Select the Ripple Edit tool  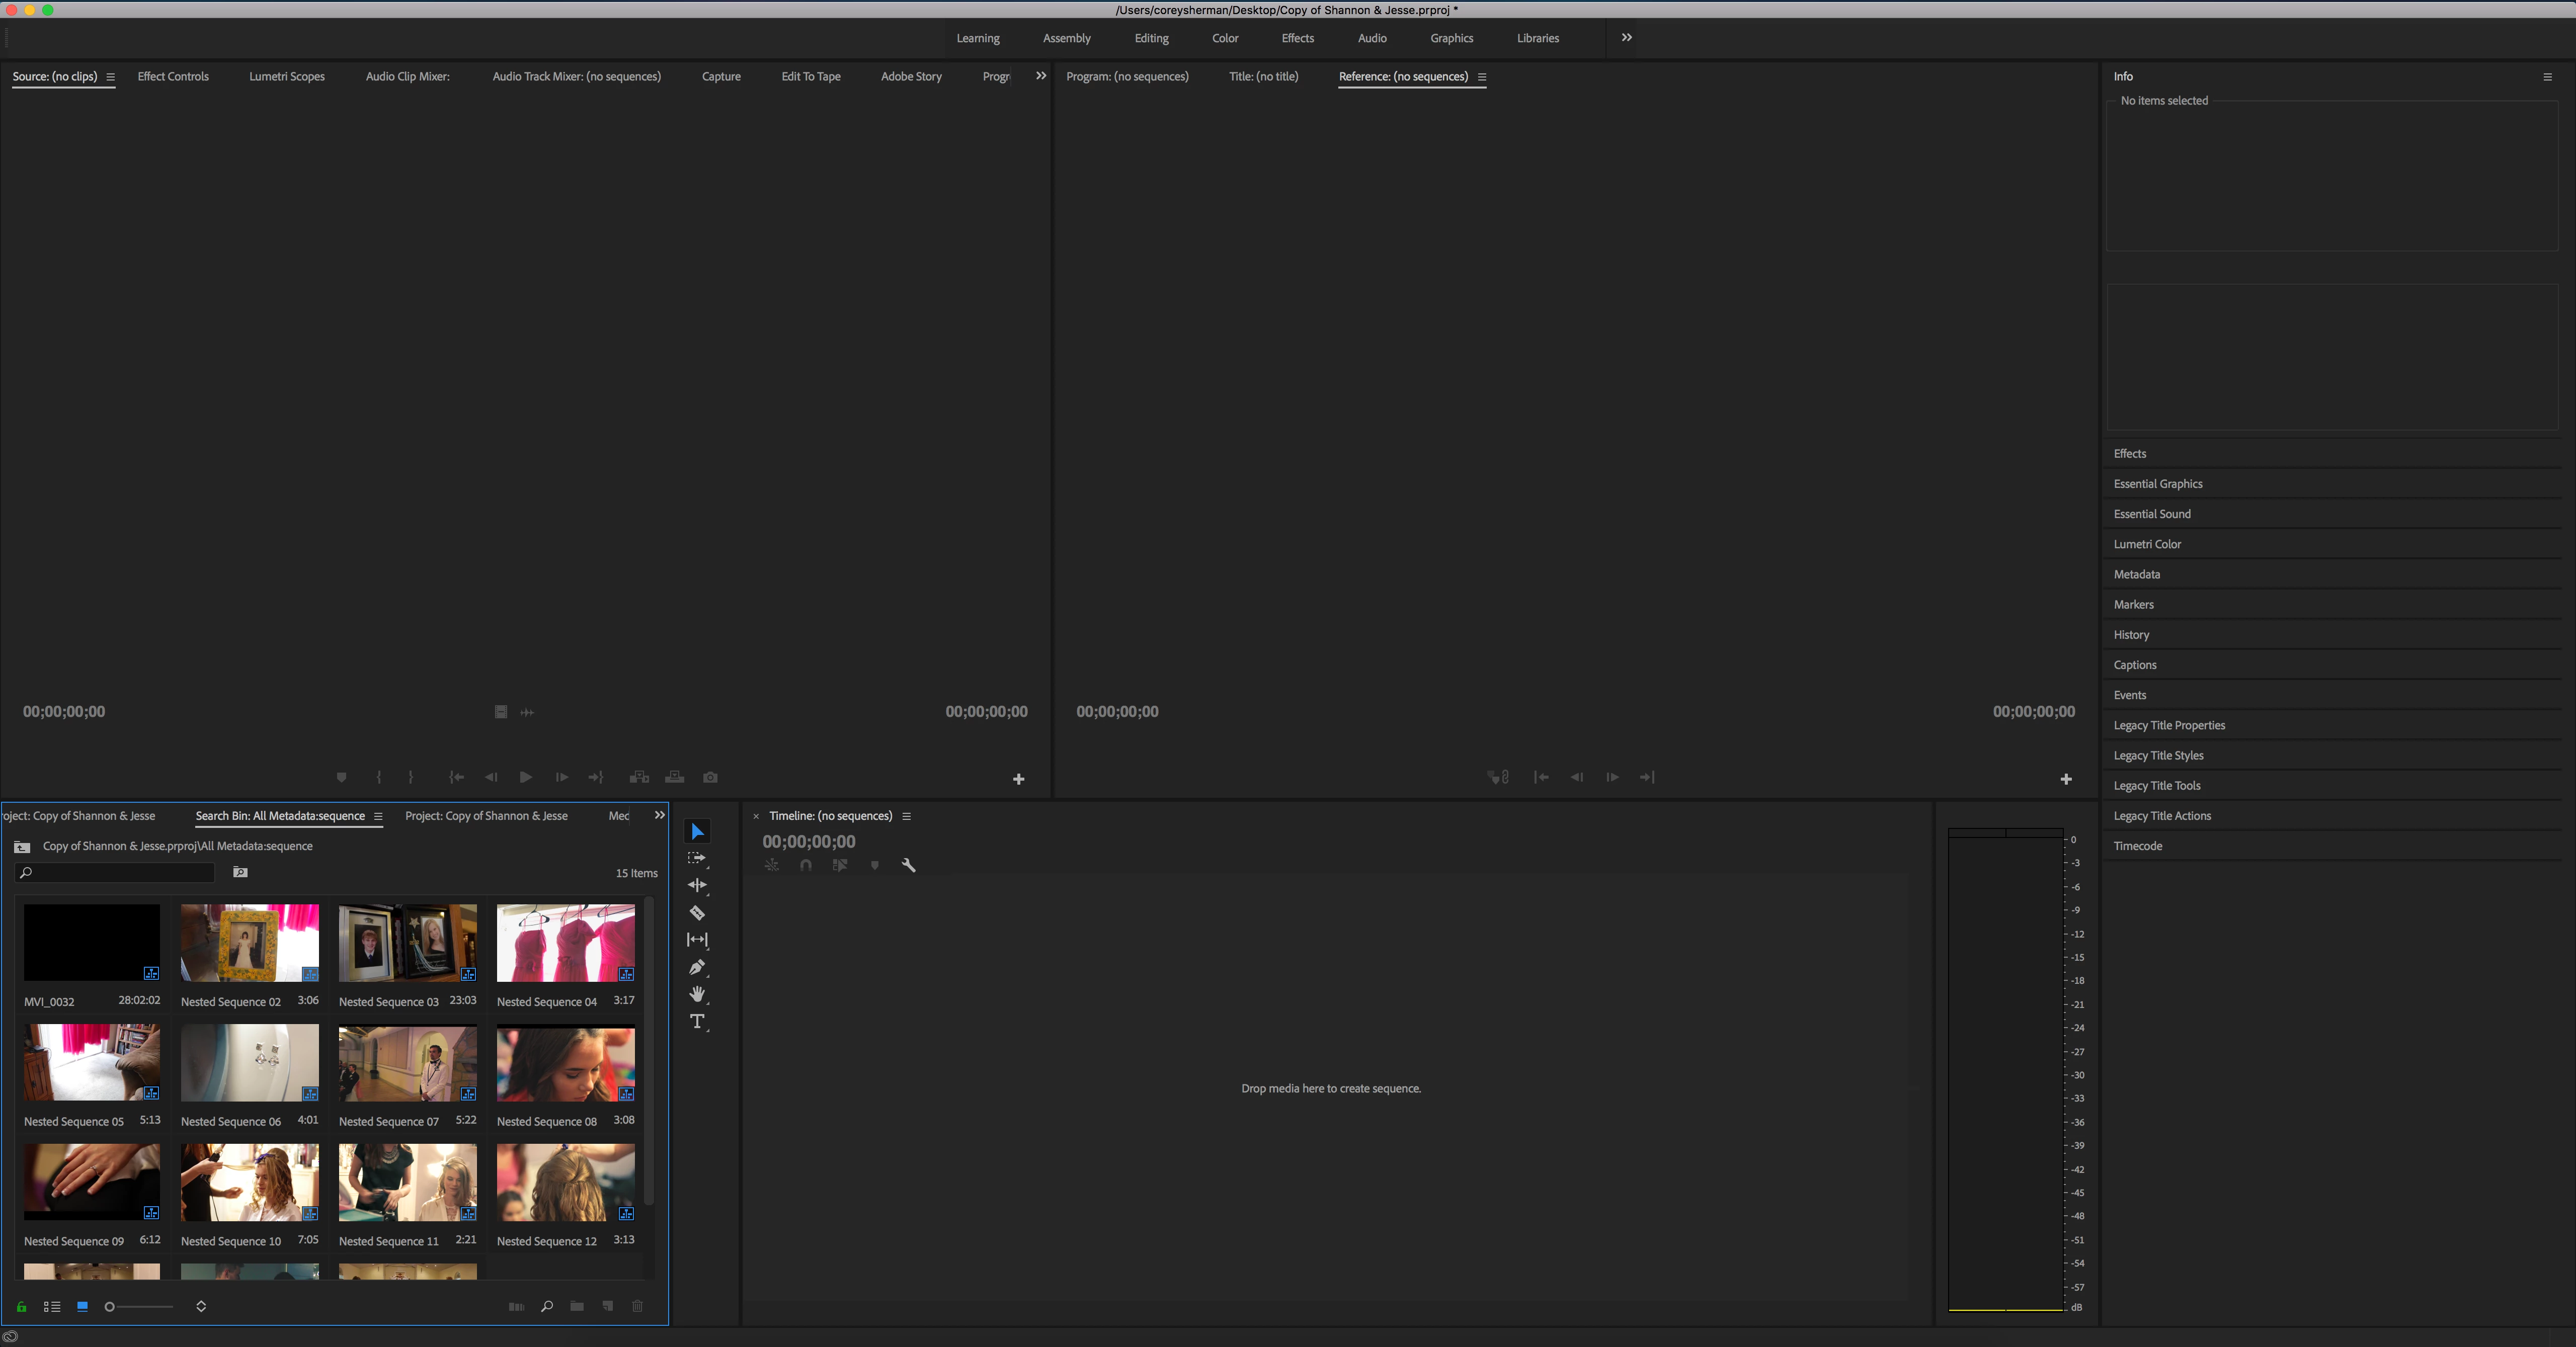697,885
